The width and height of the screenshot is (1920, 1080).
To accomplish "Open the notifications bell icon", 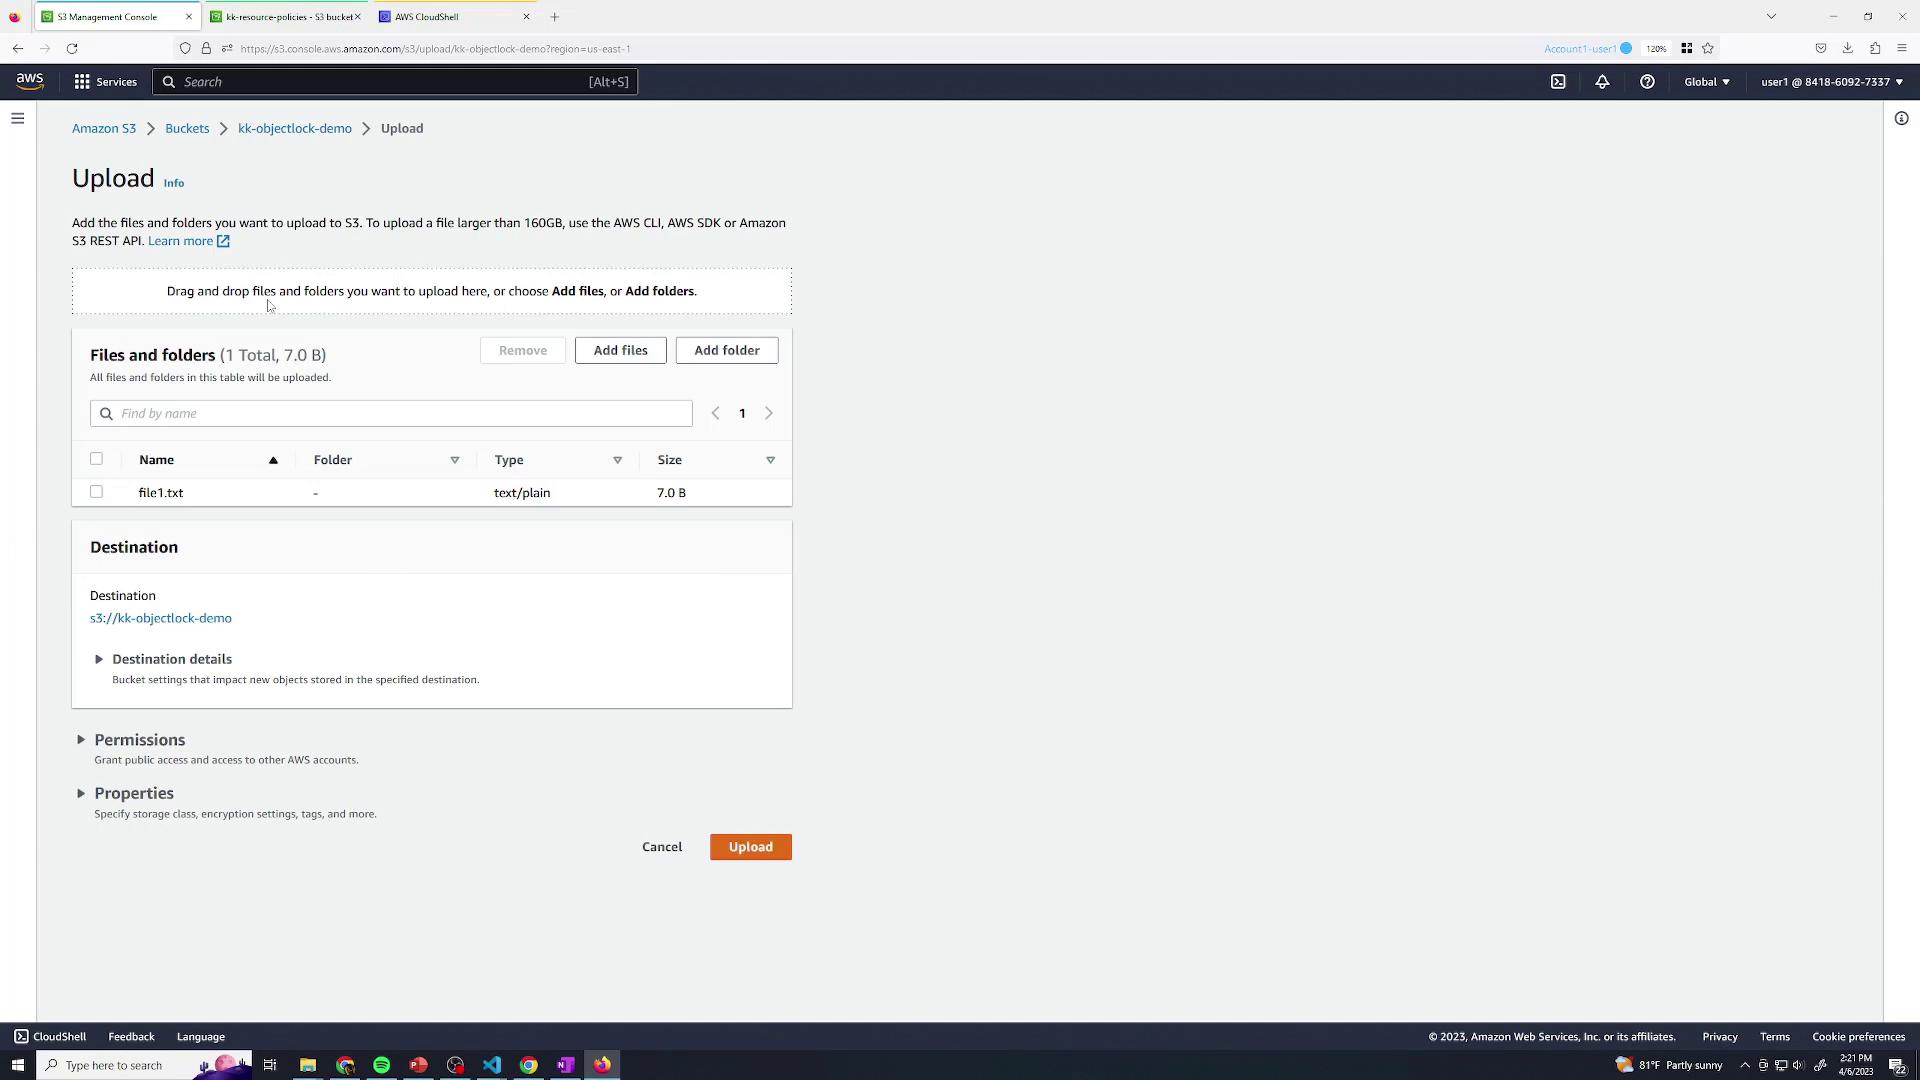I will coord(1602,82).
